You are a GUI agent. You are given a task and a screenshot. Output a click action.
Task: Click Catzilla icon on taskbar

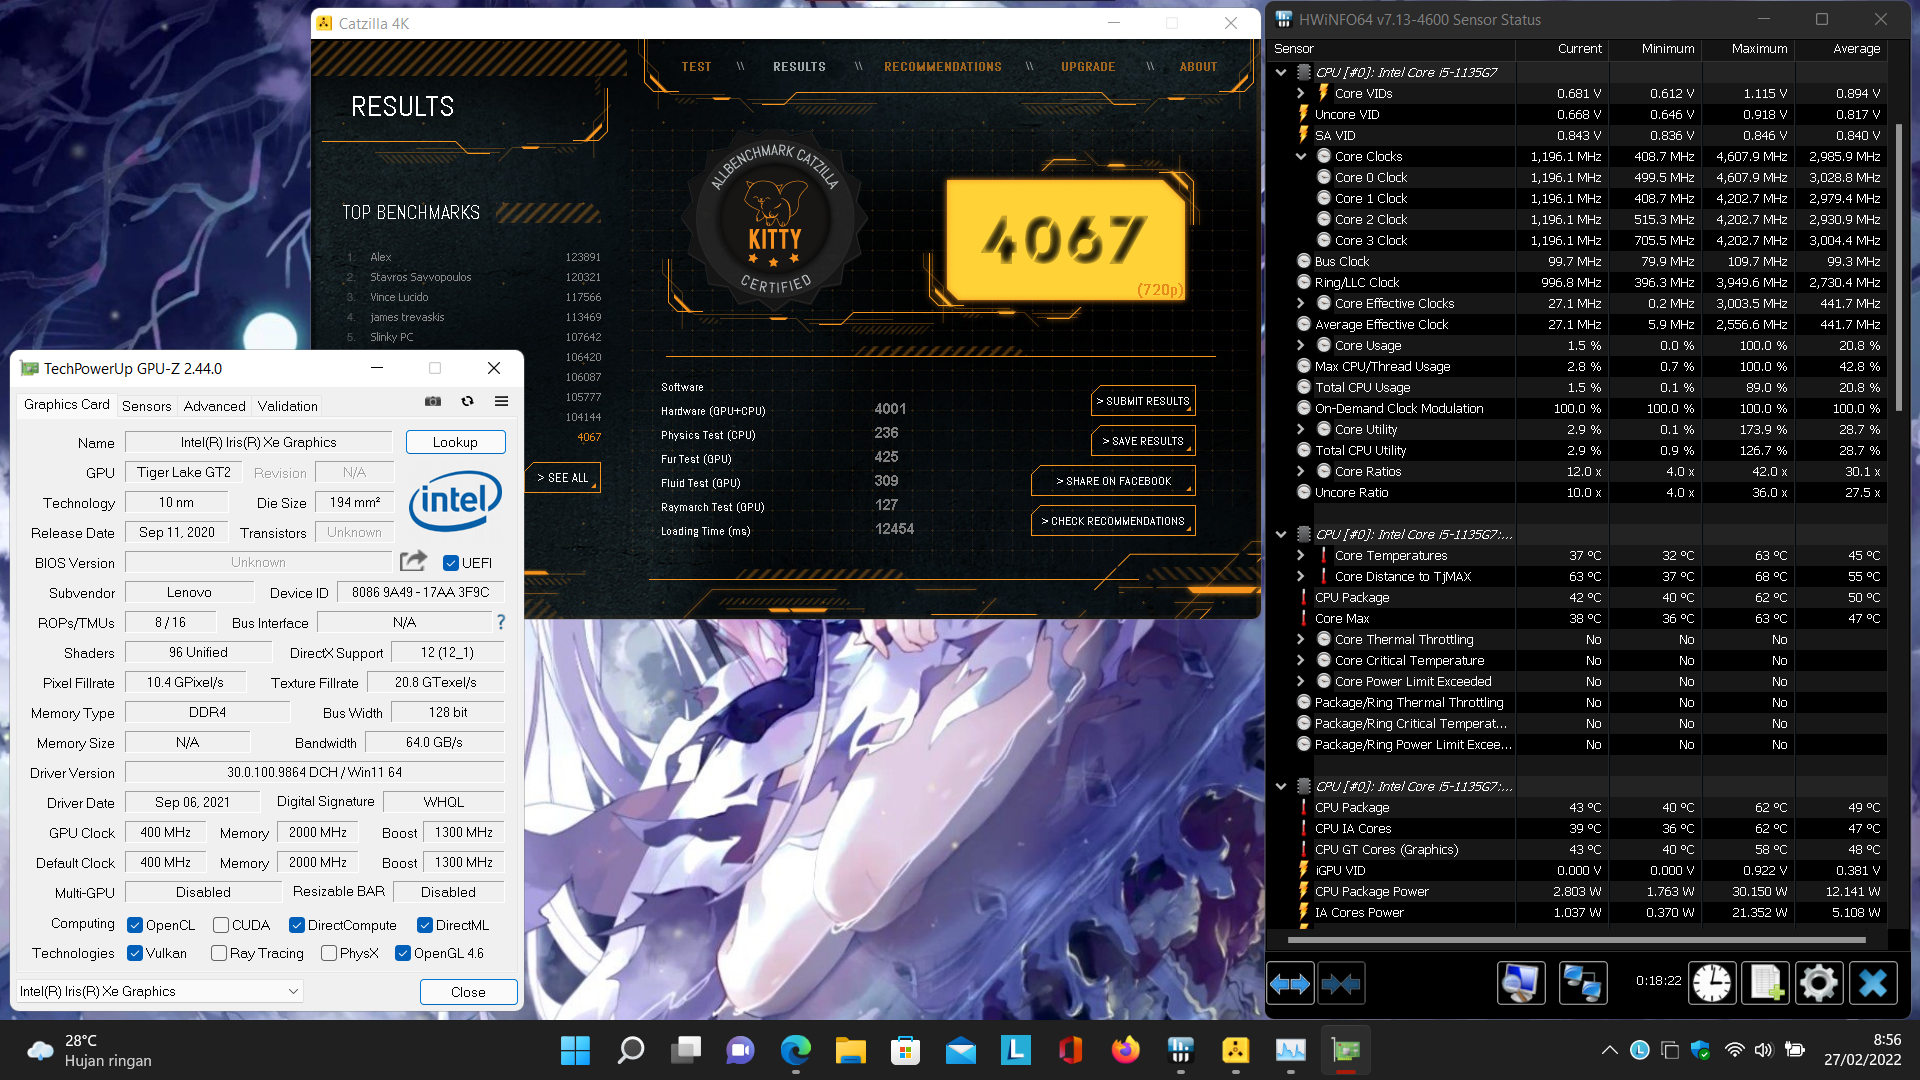[x=1235, y=1050]
